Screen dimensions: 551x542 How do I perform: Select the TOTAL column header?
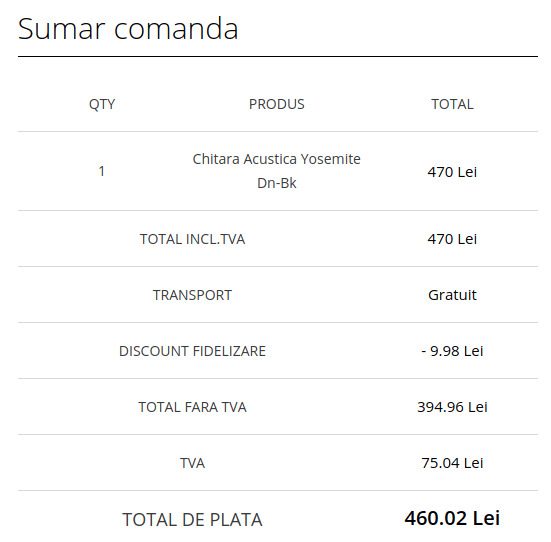452,104
